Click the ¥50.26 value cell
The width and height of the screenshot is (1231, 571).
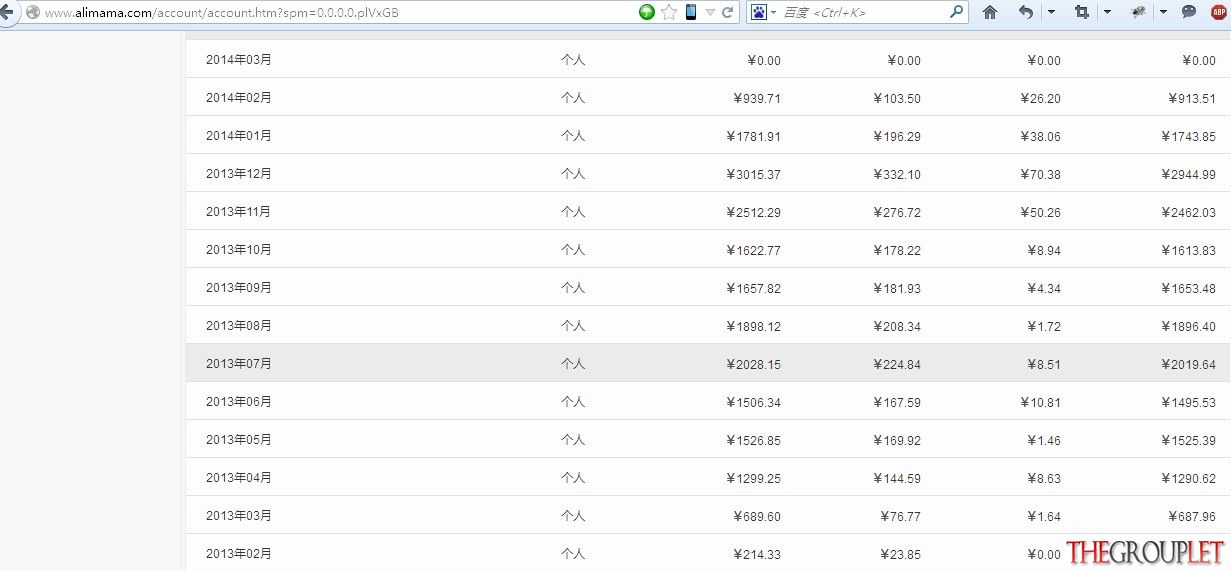pos(1040,212)
